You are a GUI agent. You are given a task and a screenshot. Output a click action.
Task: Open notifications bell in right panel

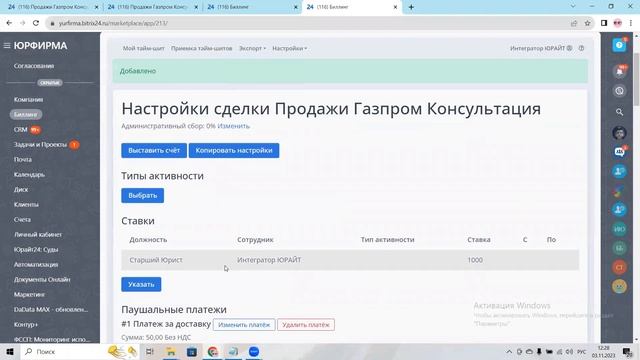(x=620, y=71)
